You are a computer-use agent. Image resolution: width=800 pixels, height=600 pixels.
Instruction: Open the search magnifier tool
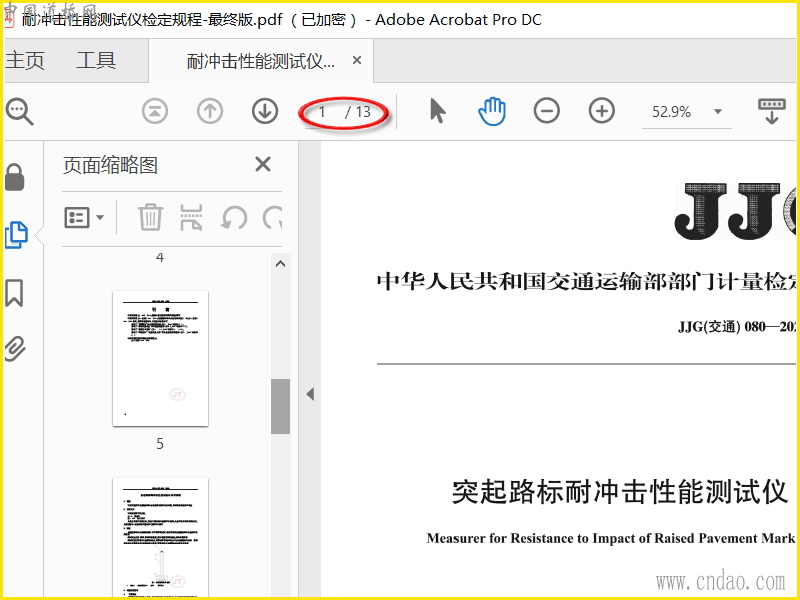point(19,112)
